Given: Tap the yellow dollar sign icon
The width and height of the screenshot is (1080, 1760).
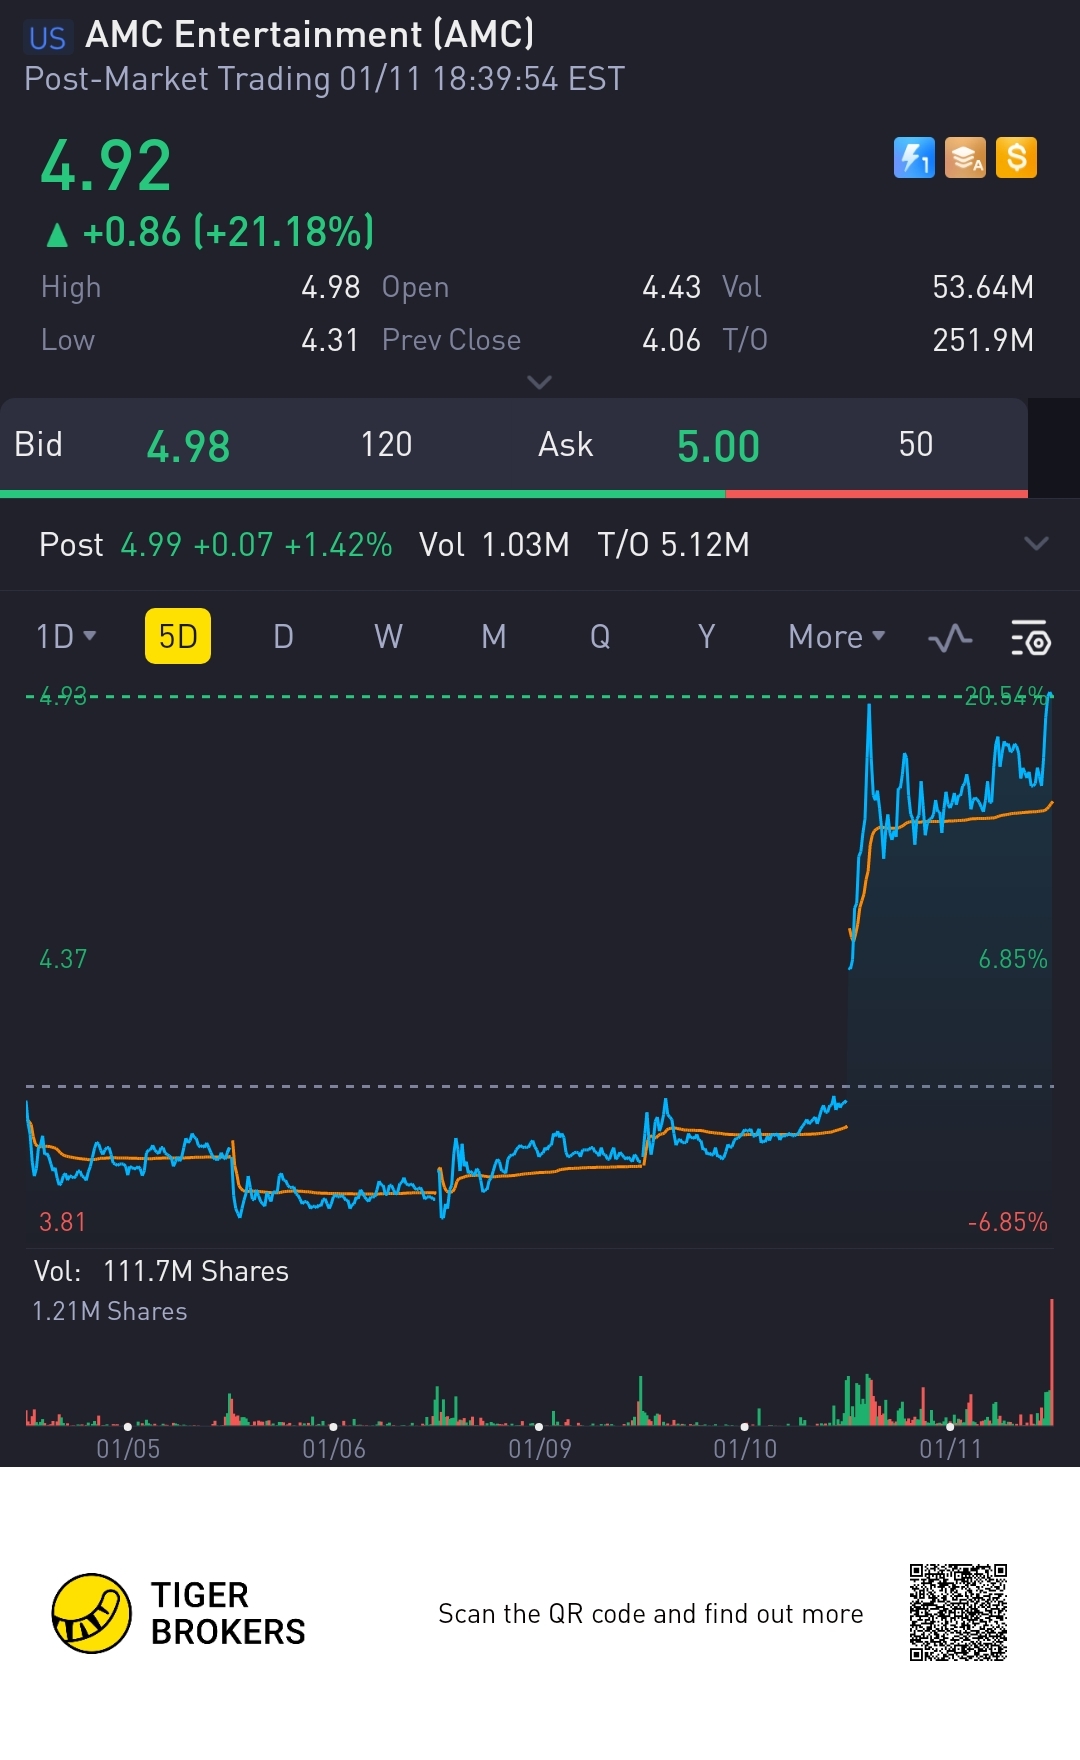Looking at the screenshot, I should [x=1016, y=158].
